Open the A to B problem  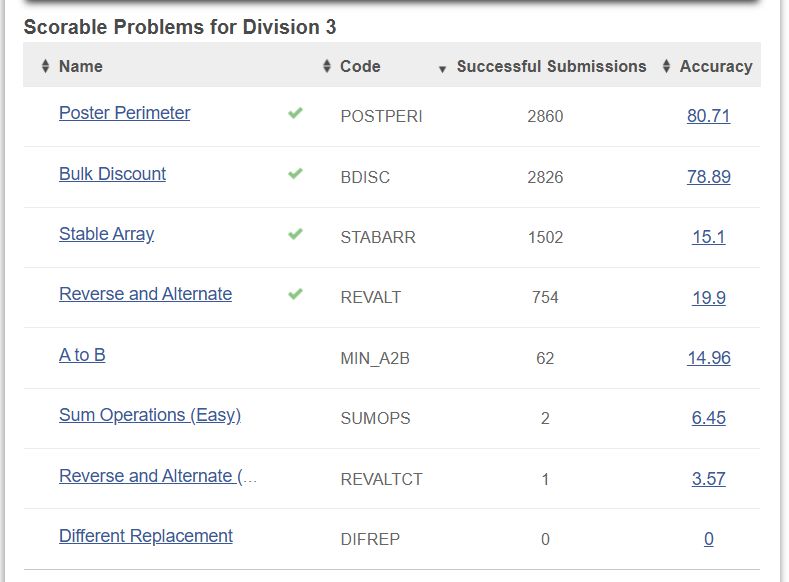(x=82, y=355)
